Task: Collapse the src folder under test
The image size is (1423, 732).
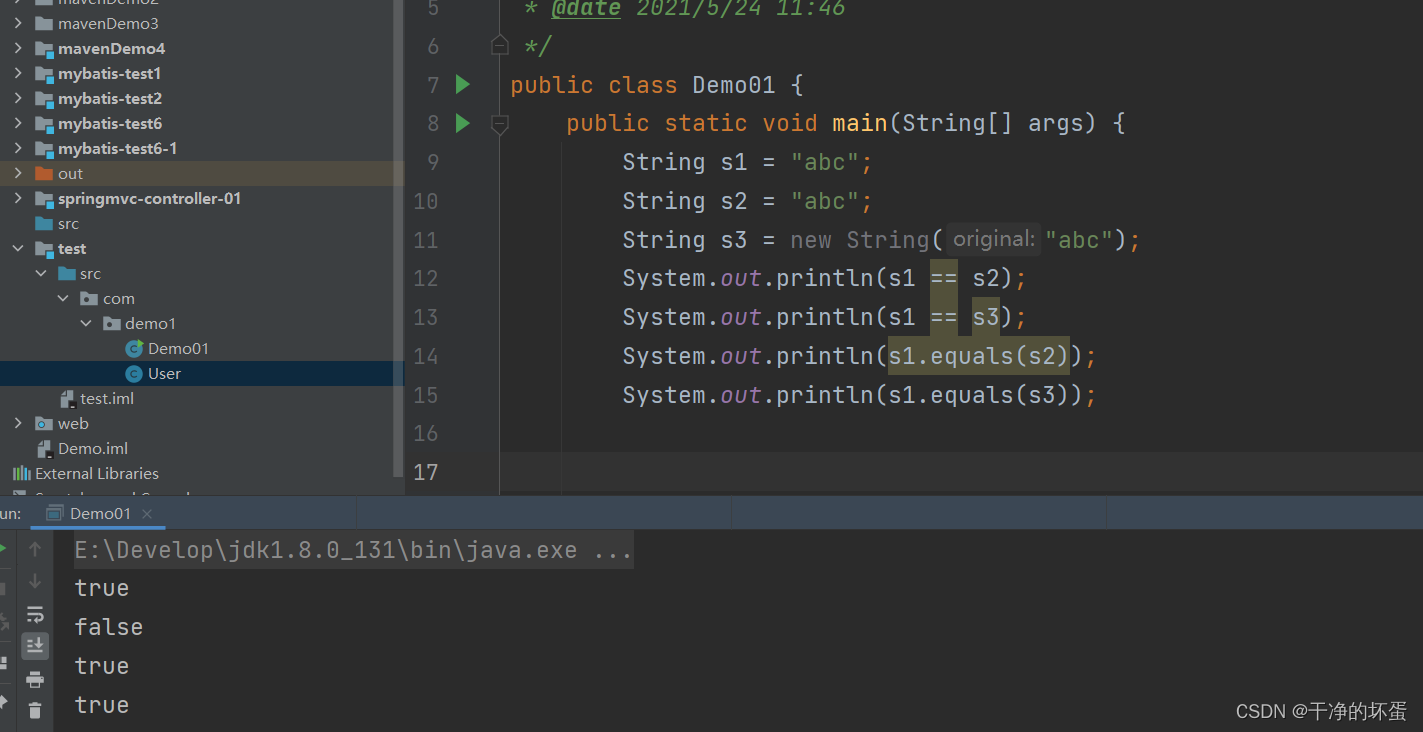Action: point(41,274)
